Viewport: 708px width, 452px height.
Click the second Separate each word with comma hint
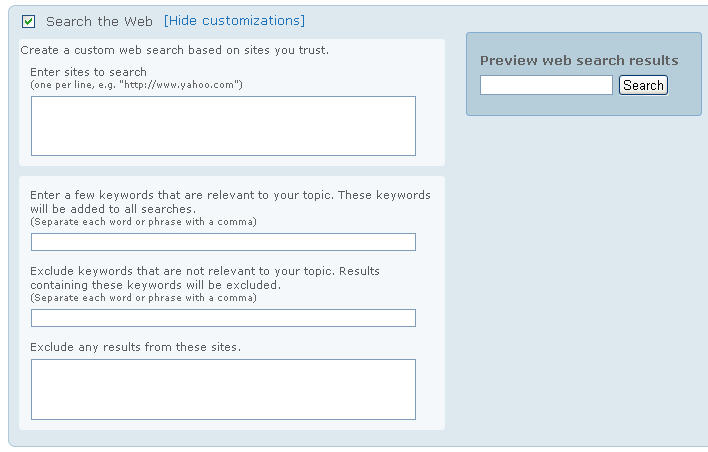click(143, 298)
